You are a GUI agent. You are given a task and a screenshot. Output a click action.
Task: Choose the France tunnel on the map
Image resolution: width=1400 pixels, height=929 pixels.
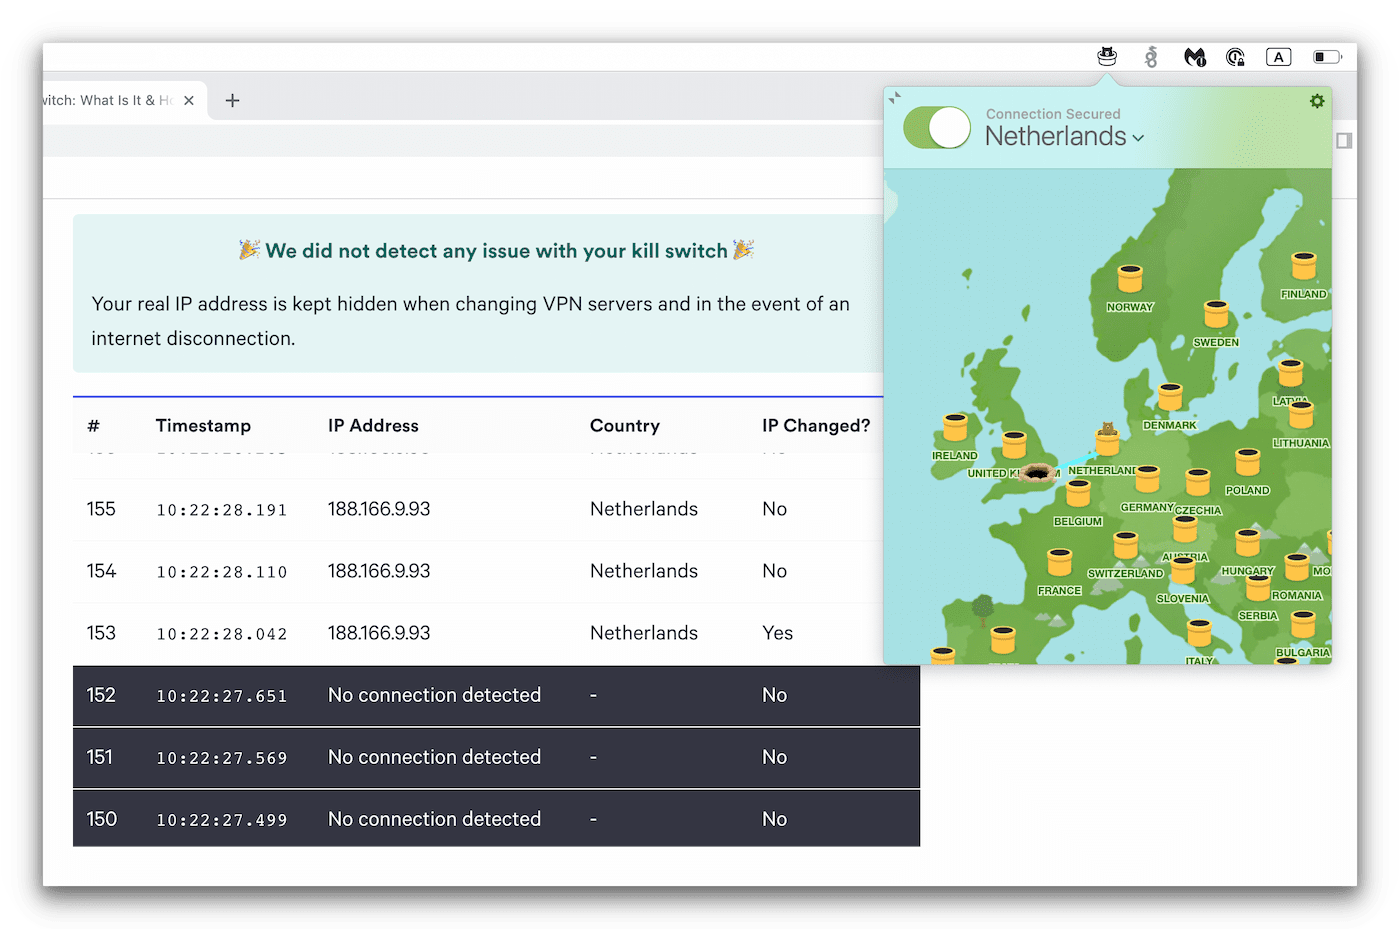(1059, 563)
